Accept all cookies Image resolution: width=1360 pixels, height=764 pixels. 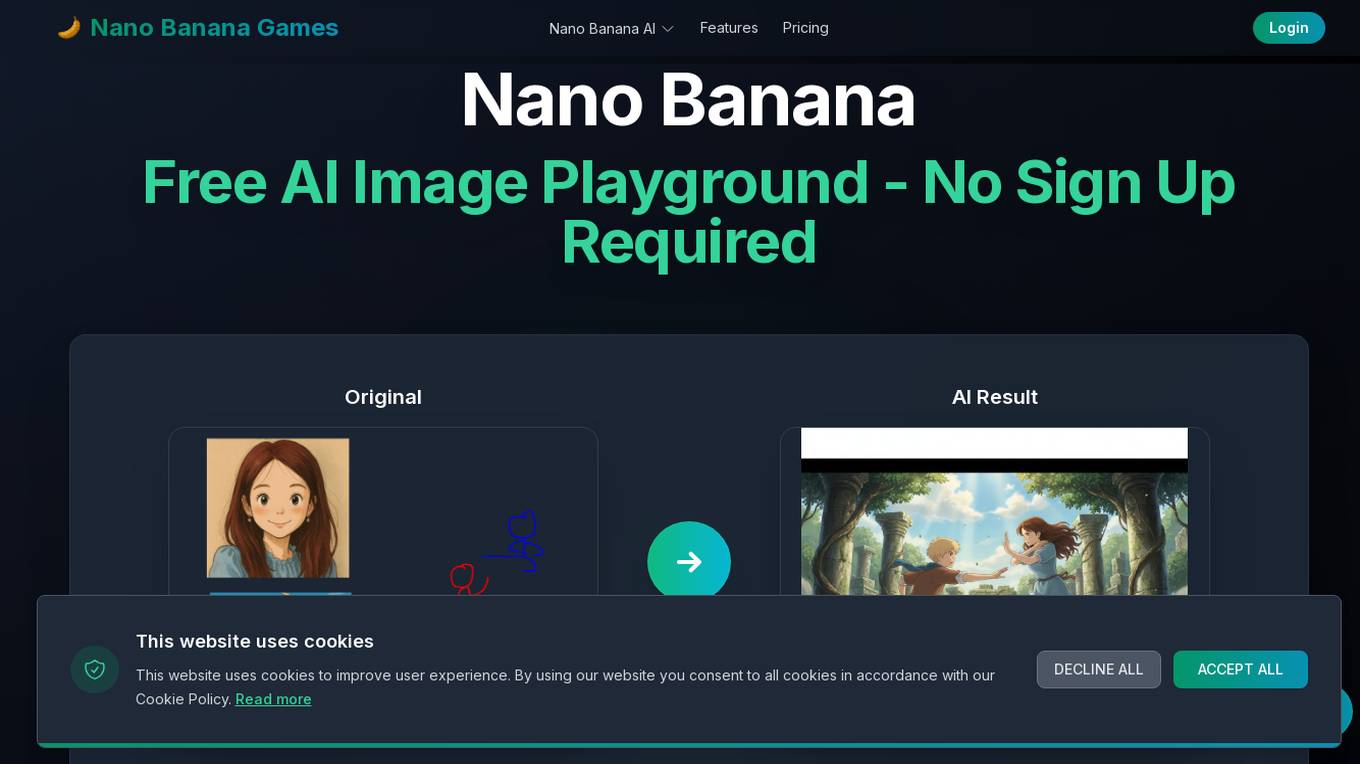[1240, 669]
